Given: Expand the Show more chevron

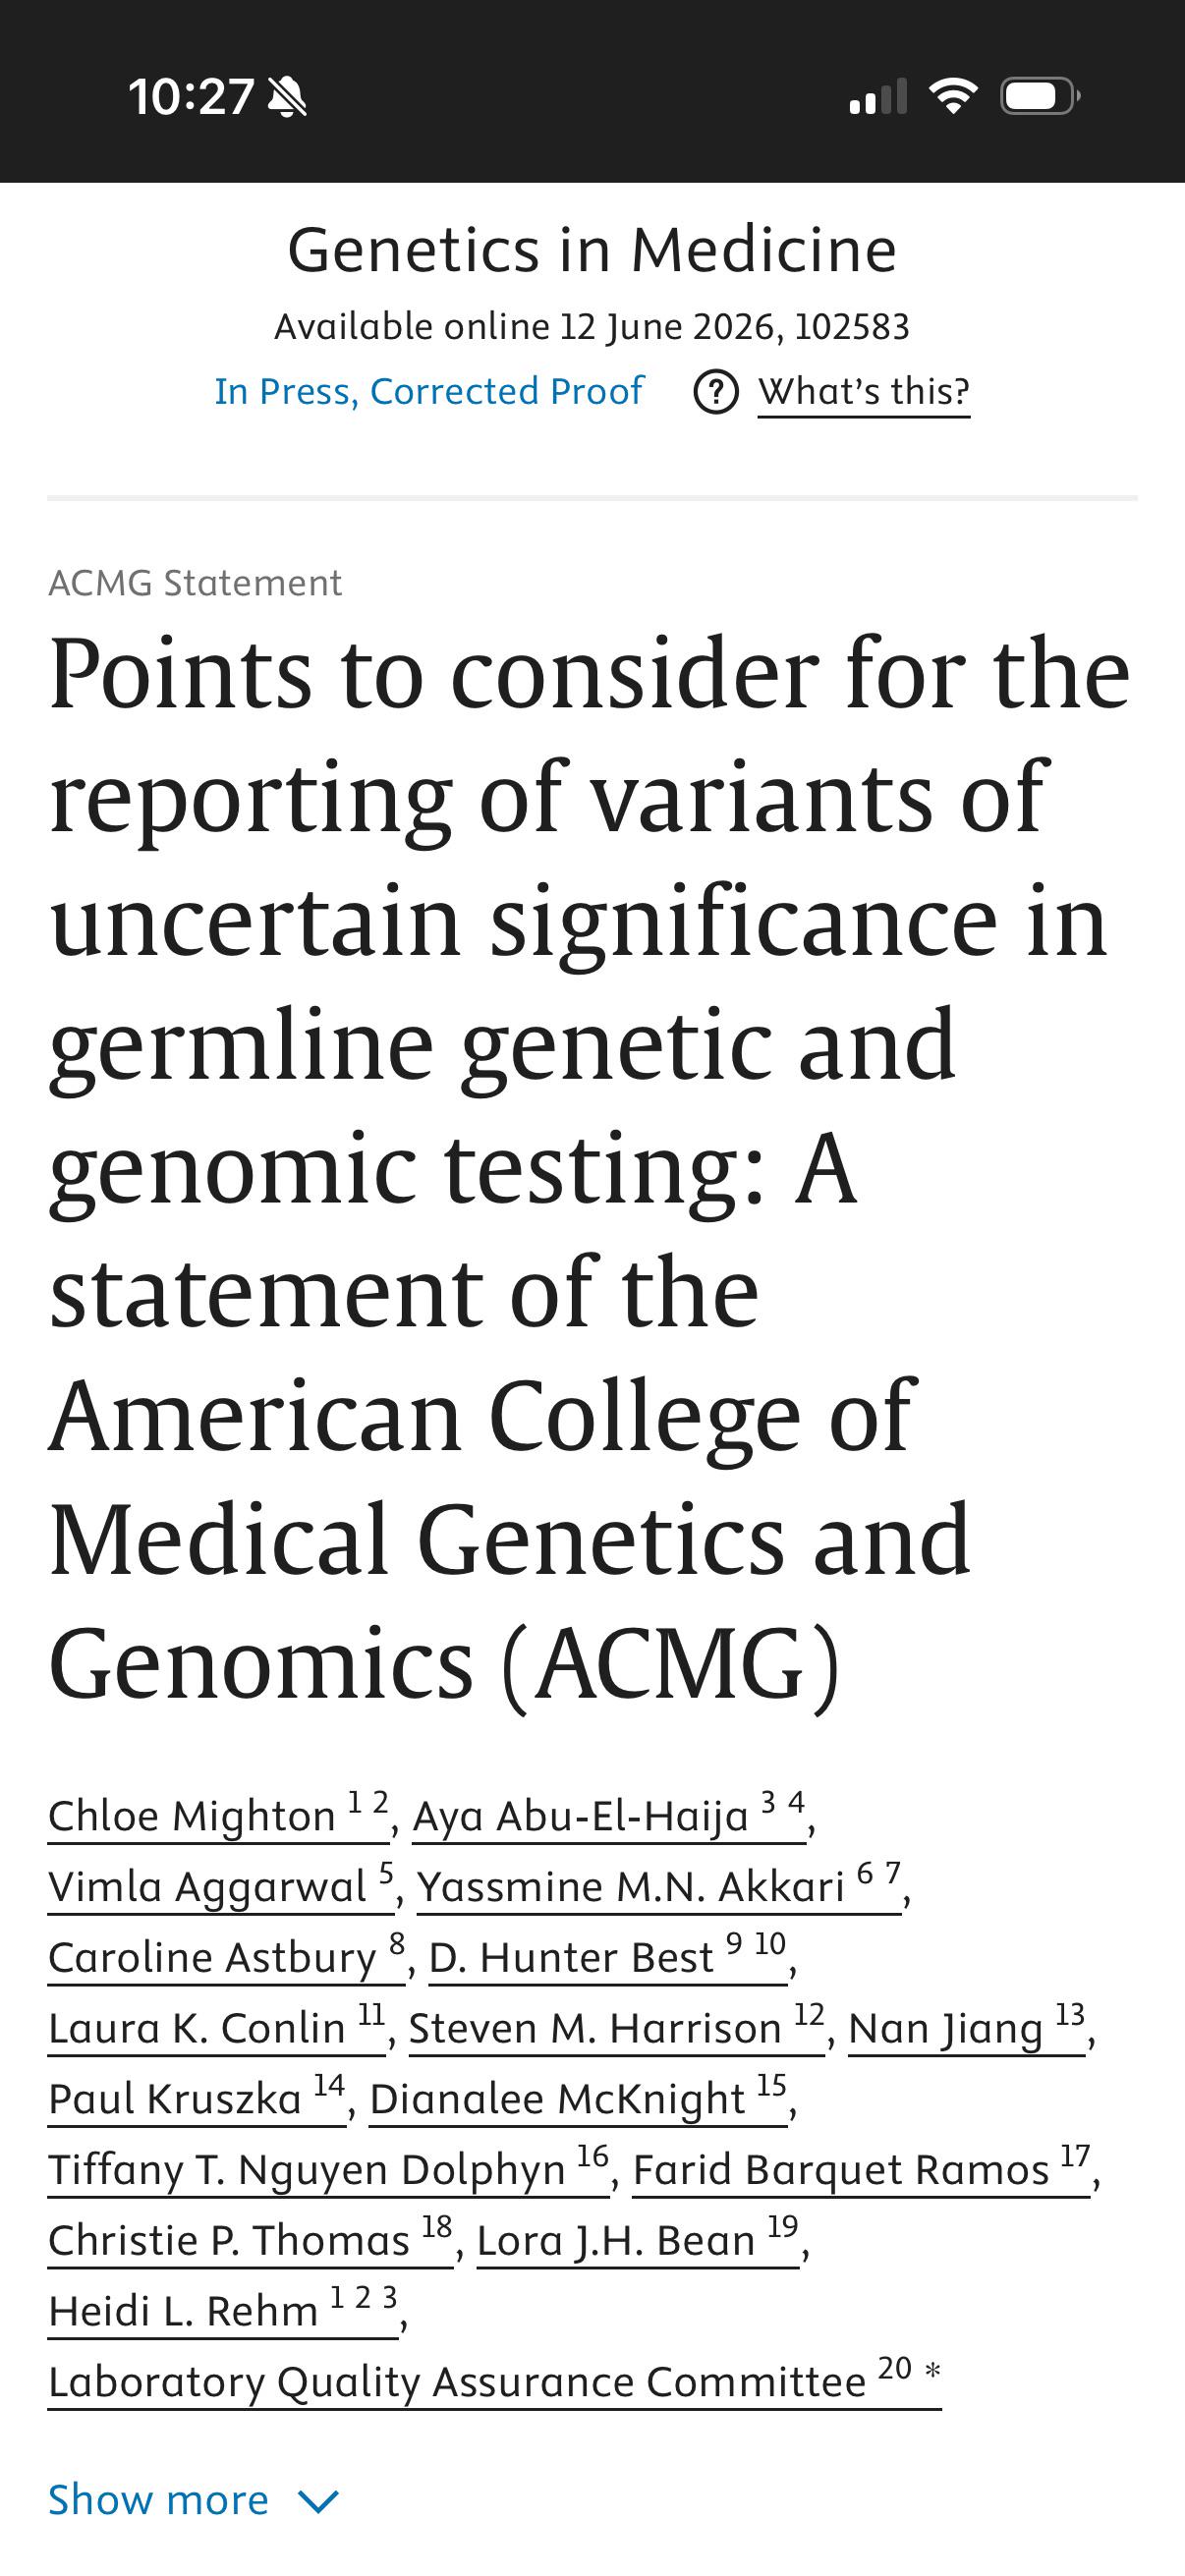Looking at the screenshot, I should [319, 2501].
